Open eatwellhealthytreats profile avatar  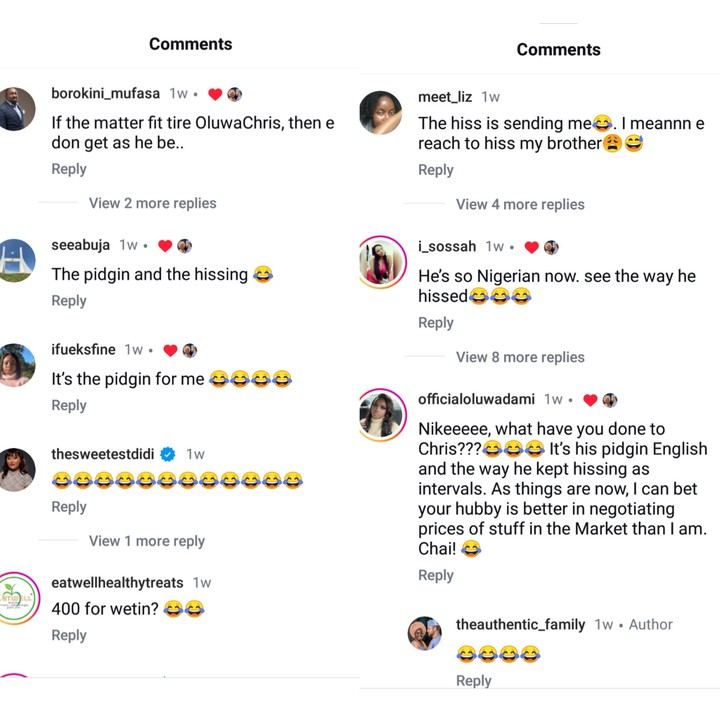[17, 598]
